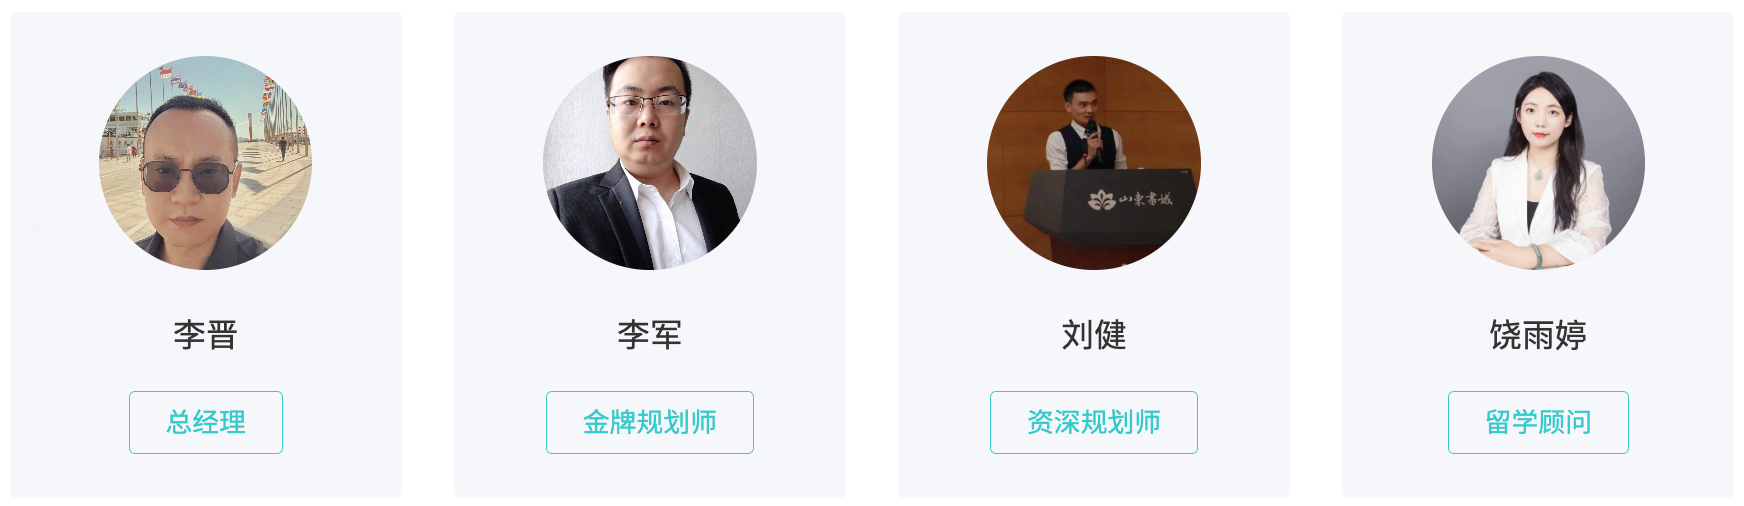Click the blank area below 总经理 button
This screenshot has width=1744, height=506.
coord(206,476)
